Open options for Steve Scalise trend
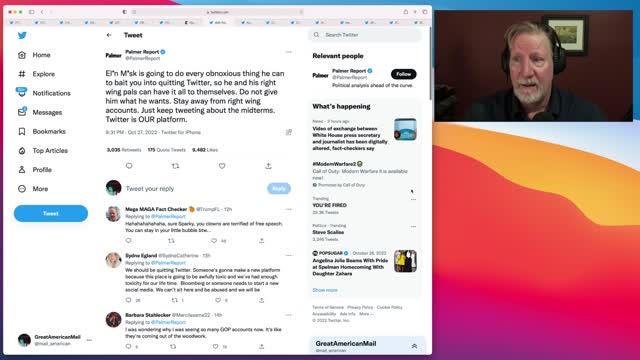This screenshot has height=360, width=640. click(413, 227)
